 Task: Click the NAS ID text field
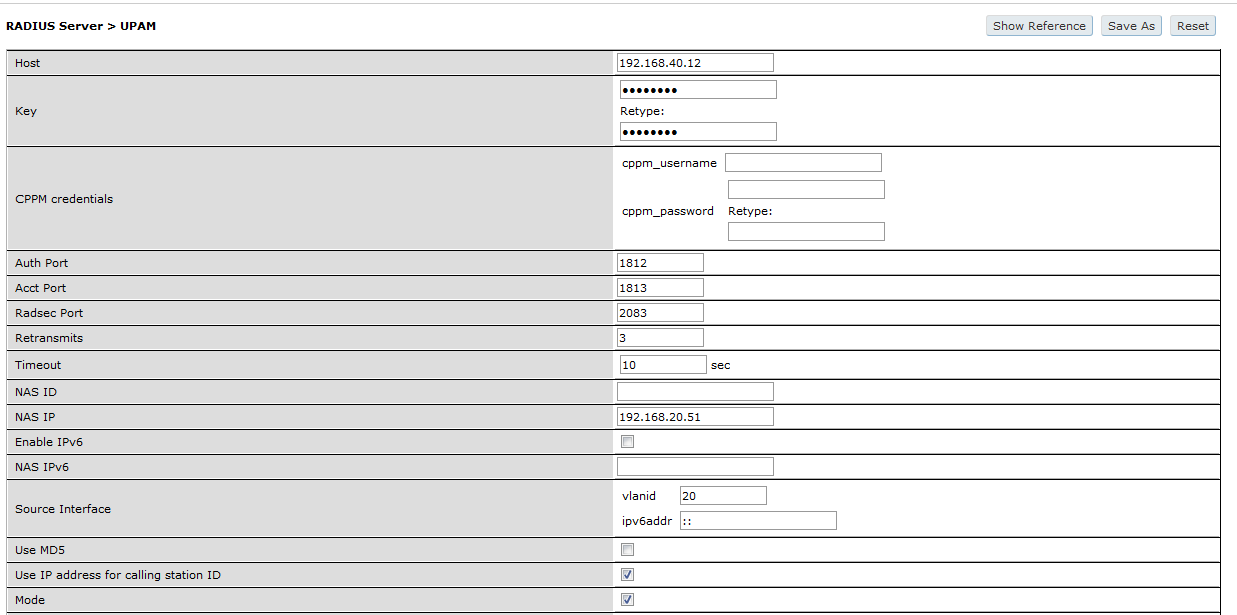coord(695,391)
